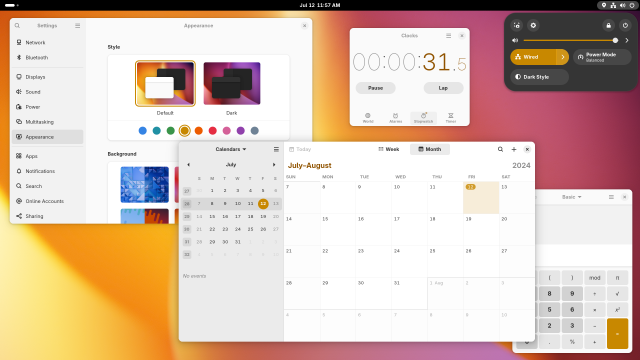Choose the purple accent color
This screenshot has height=360, width=640.
point(241,131)
